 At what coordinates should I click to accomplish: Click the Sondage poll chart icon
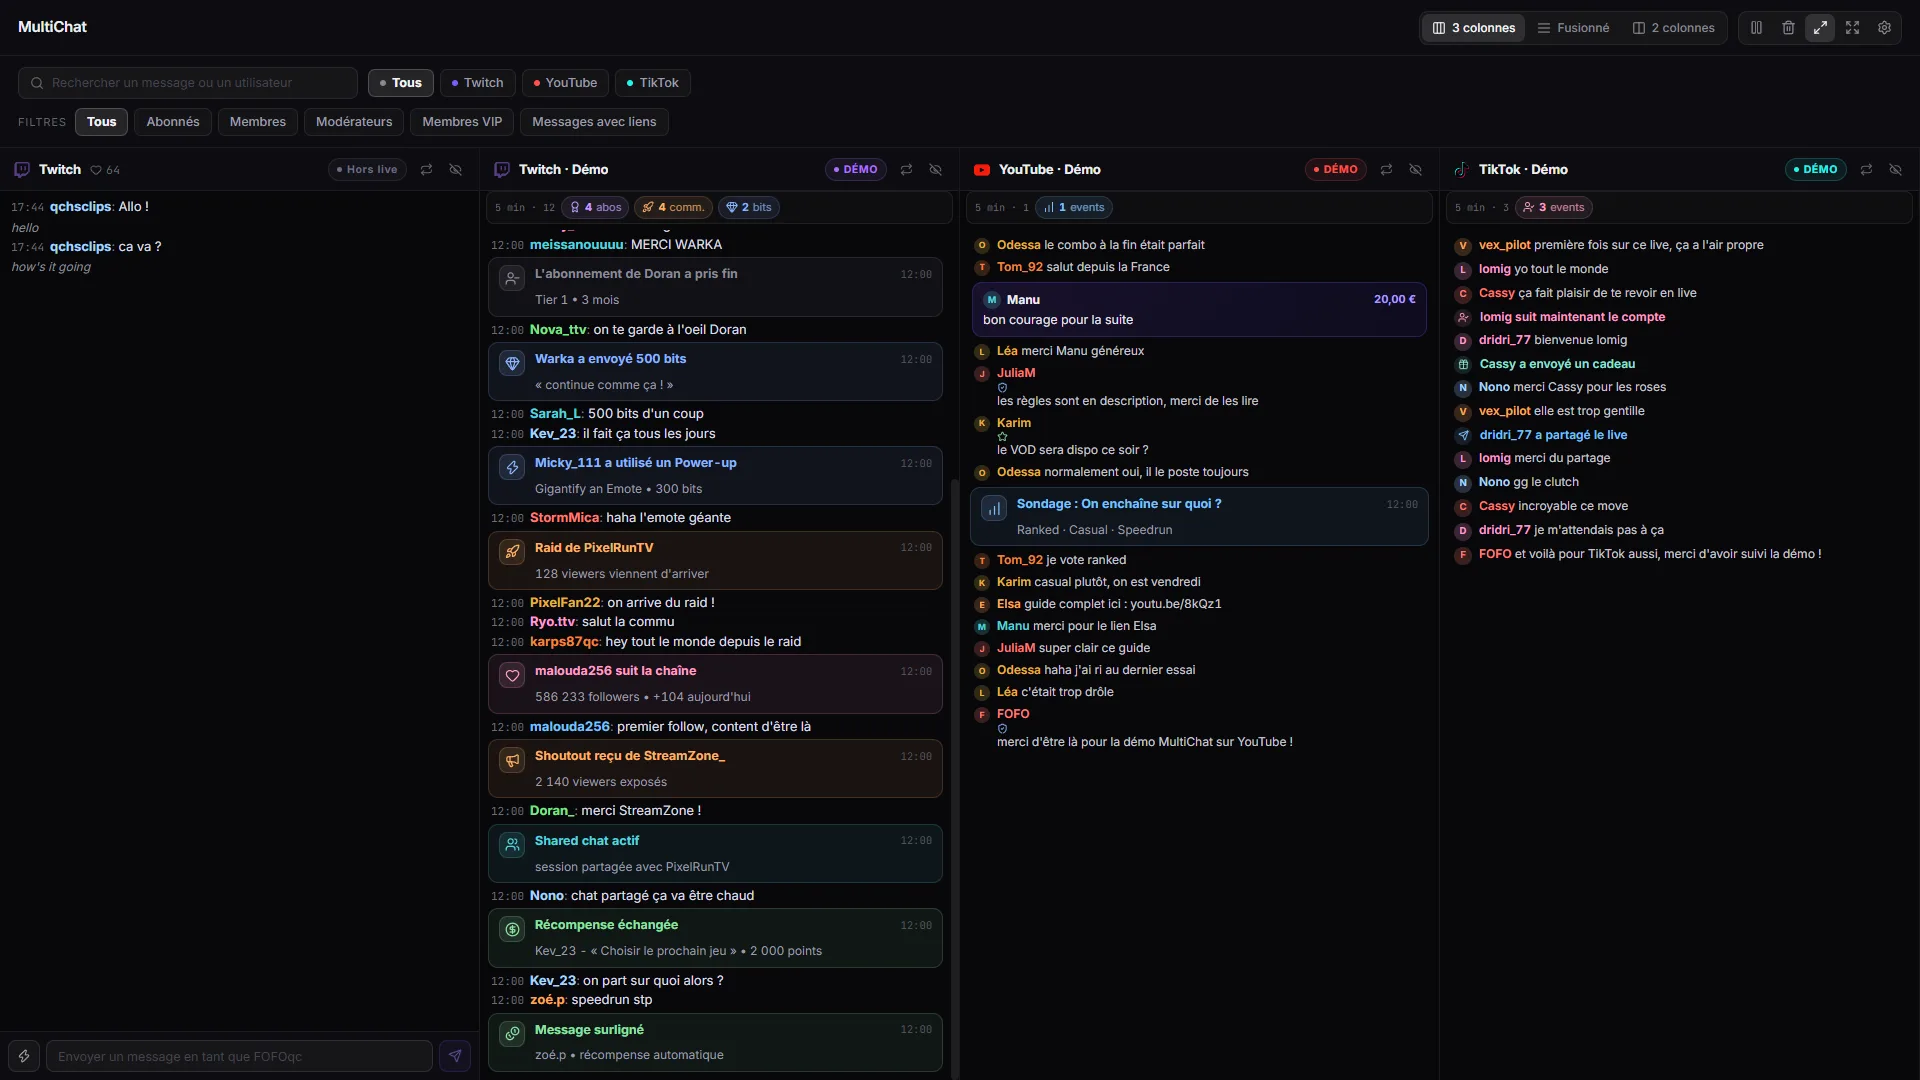pyautogui.click(x=994, y=508)
